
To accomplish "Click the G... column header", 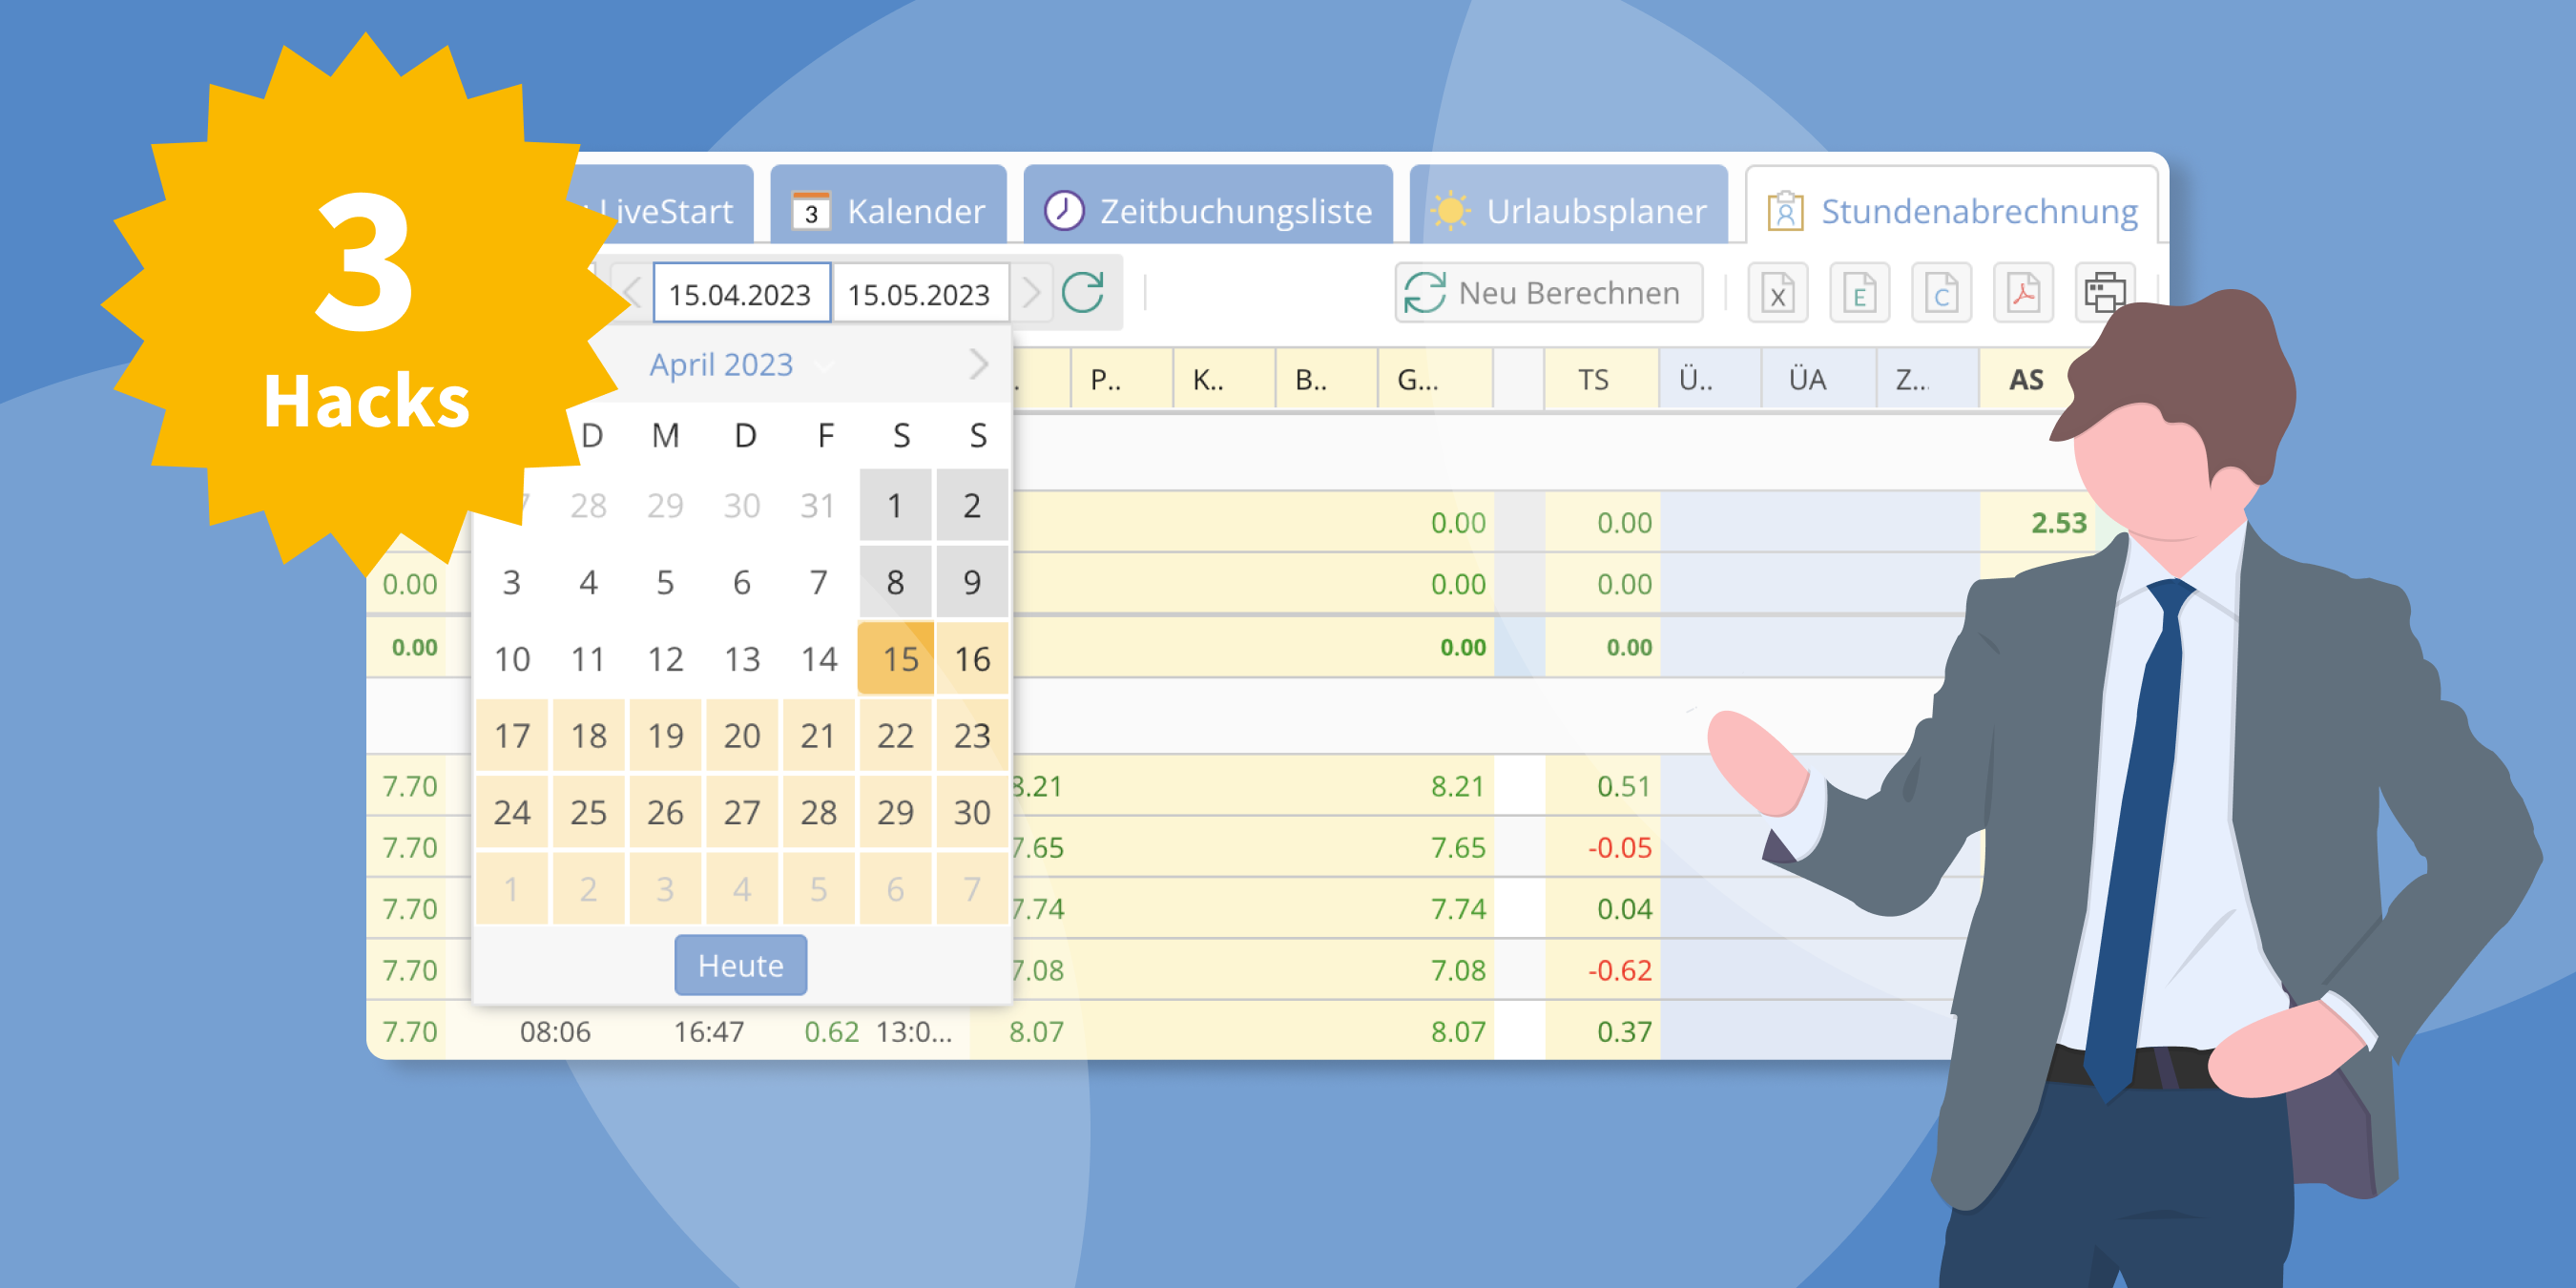I will [x=1434, y=379].
